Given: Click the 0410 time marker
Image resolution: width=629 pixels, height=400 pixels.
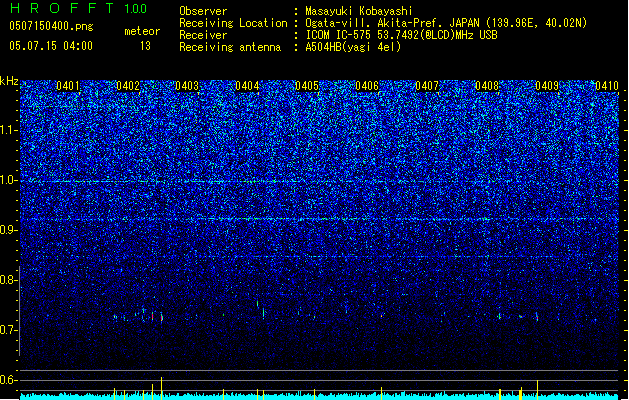Looking at the screenshot, I should click(x=607, y=86).
